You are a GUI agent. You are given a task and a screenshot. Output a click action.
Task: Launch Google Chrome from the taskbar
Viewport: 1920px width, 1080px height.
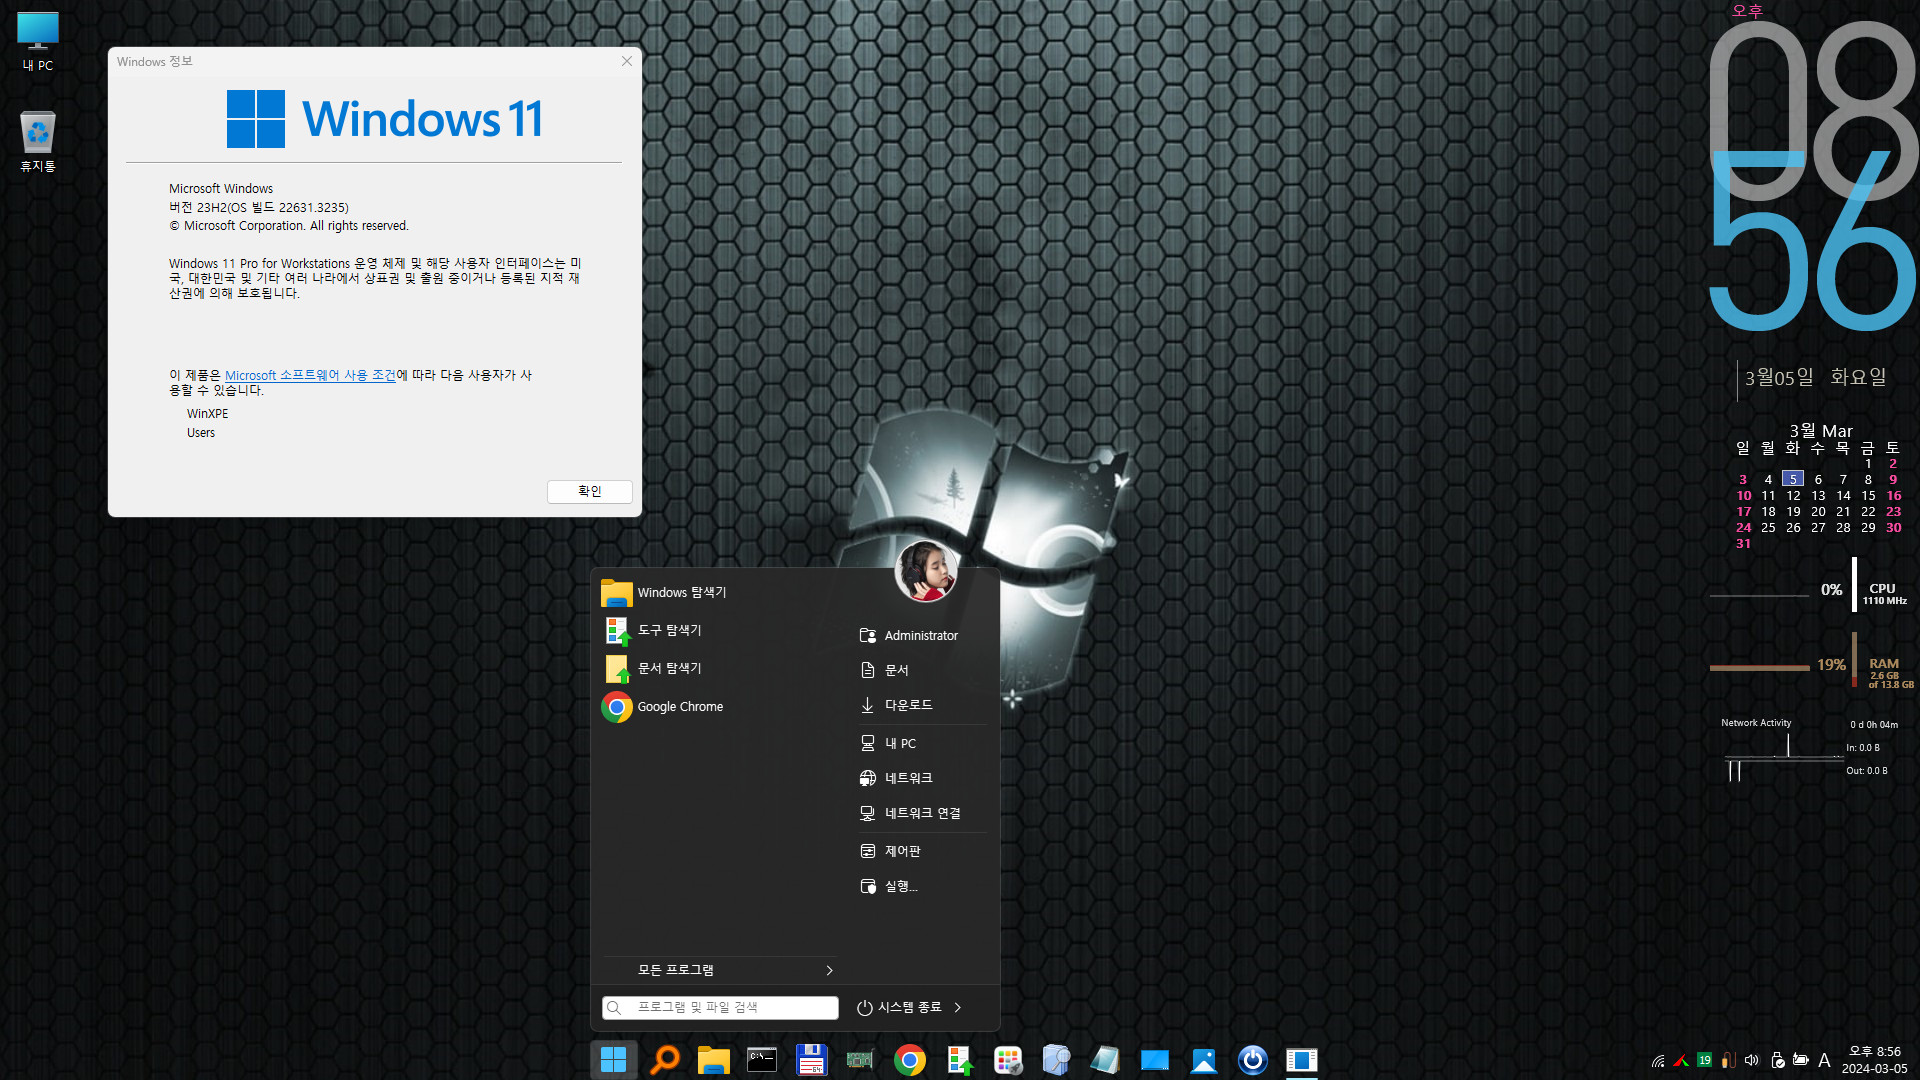(x=909, y=1059)
